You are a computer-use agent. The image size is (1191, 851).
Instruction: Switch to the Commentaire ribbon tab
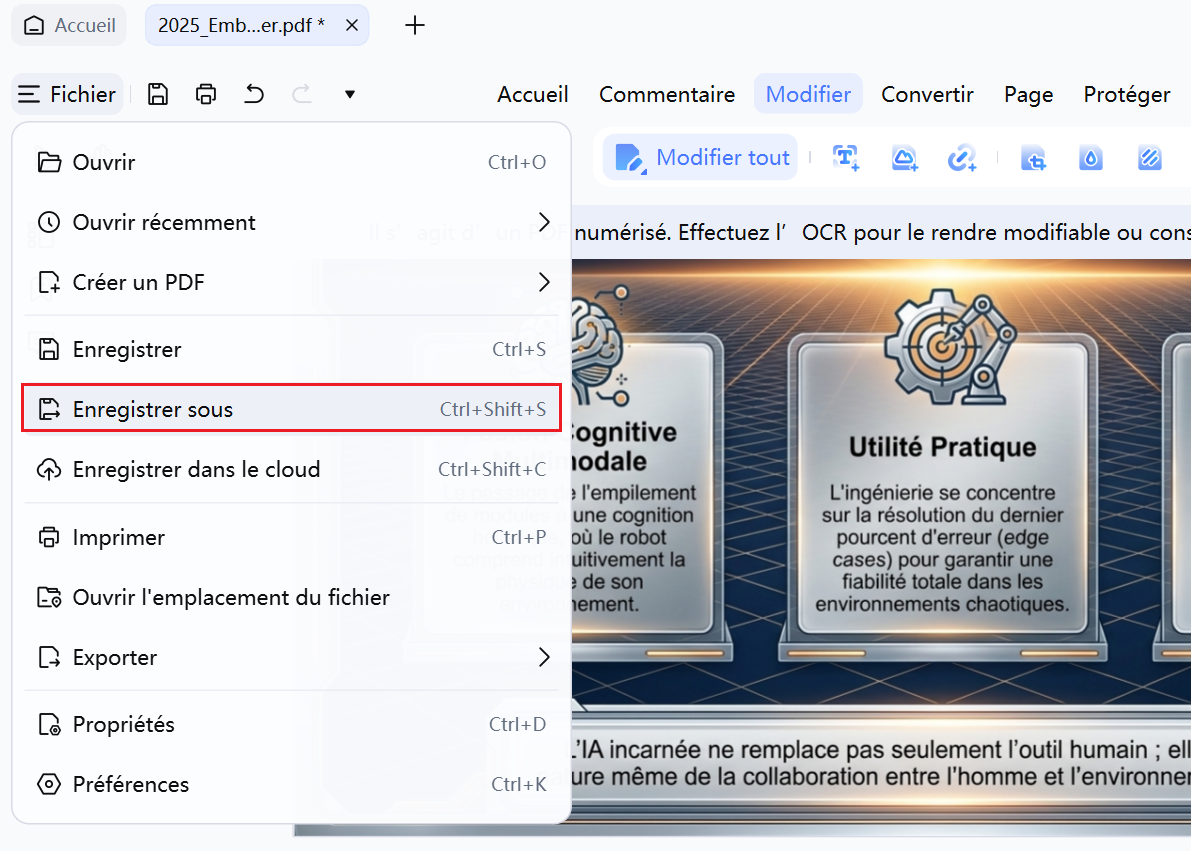(x=667, y=94)
